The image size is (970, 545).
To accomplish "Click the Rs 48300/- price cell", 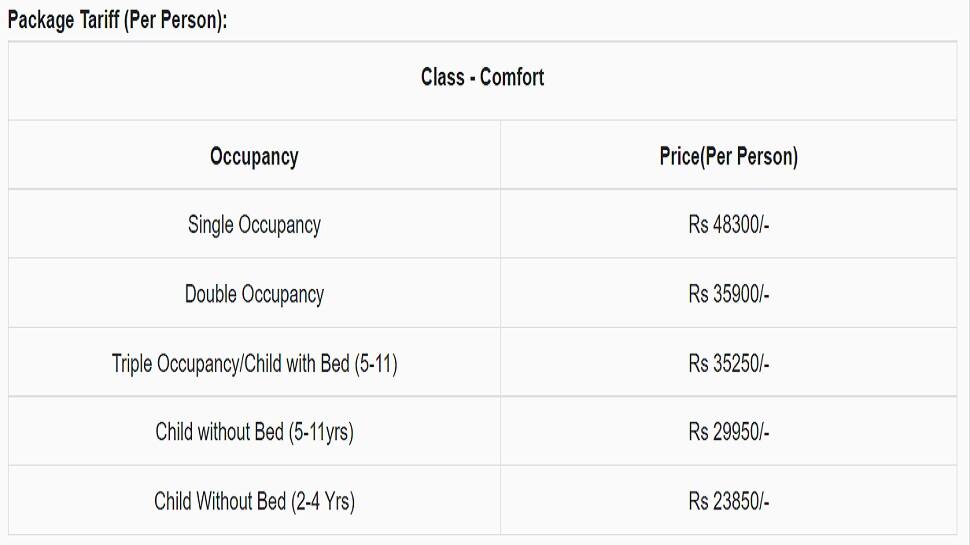I will pyautogui.click(x=729, y=224).
